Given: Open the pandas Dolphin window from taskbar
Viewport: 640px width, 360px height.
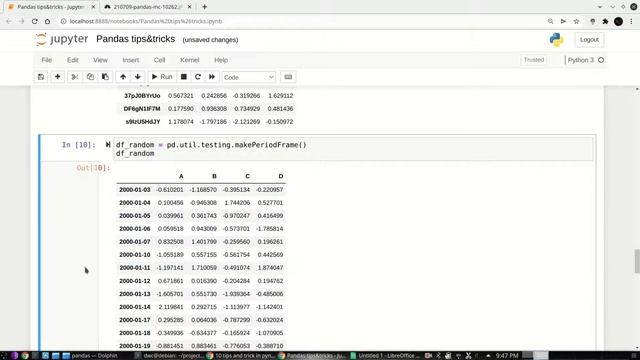Looking at the screenshot, I should point(90,356).
